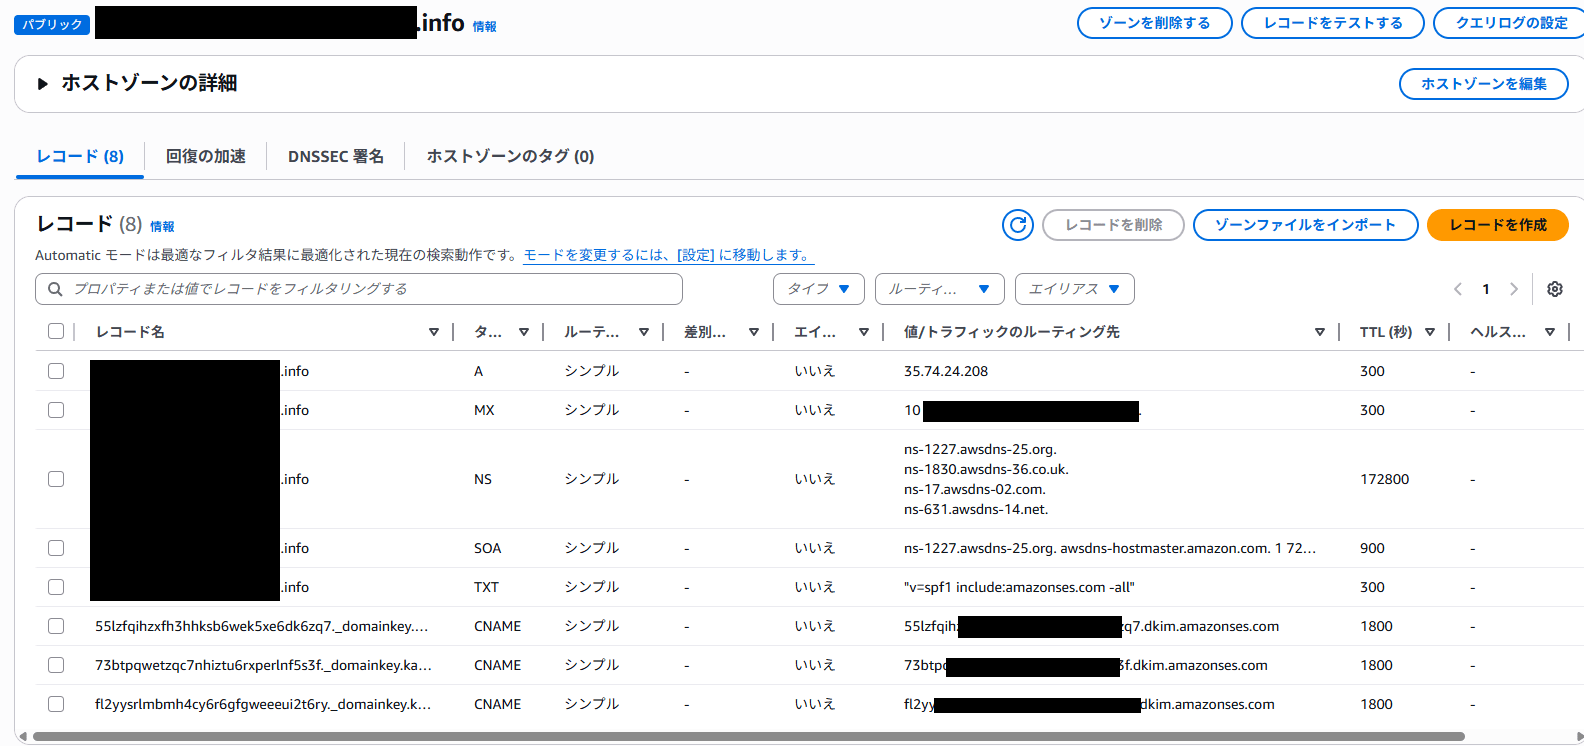
Task: Click the search magnifier icon in filter box
Action: click(55, 289)
